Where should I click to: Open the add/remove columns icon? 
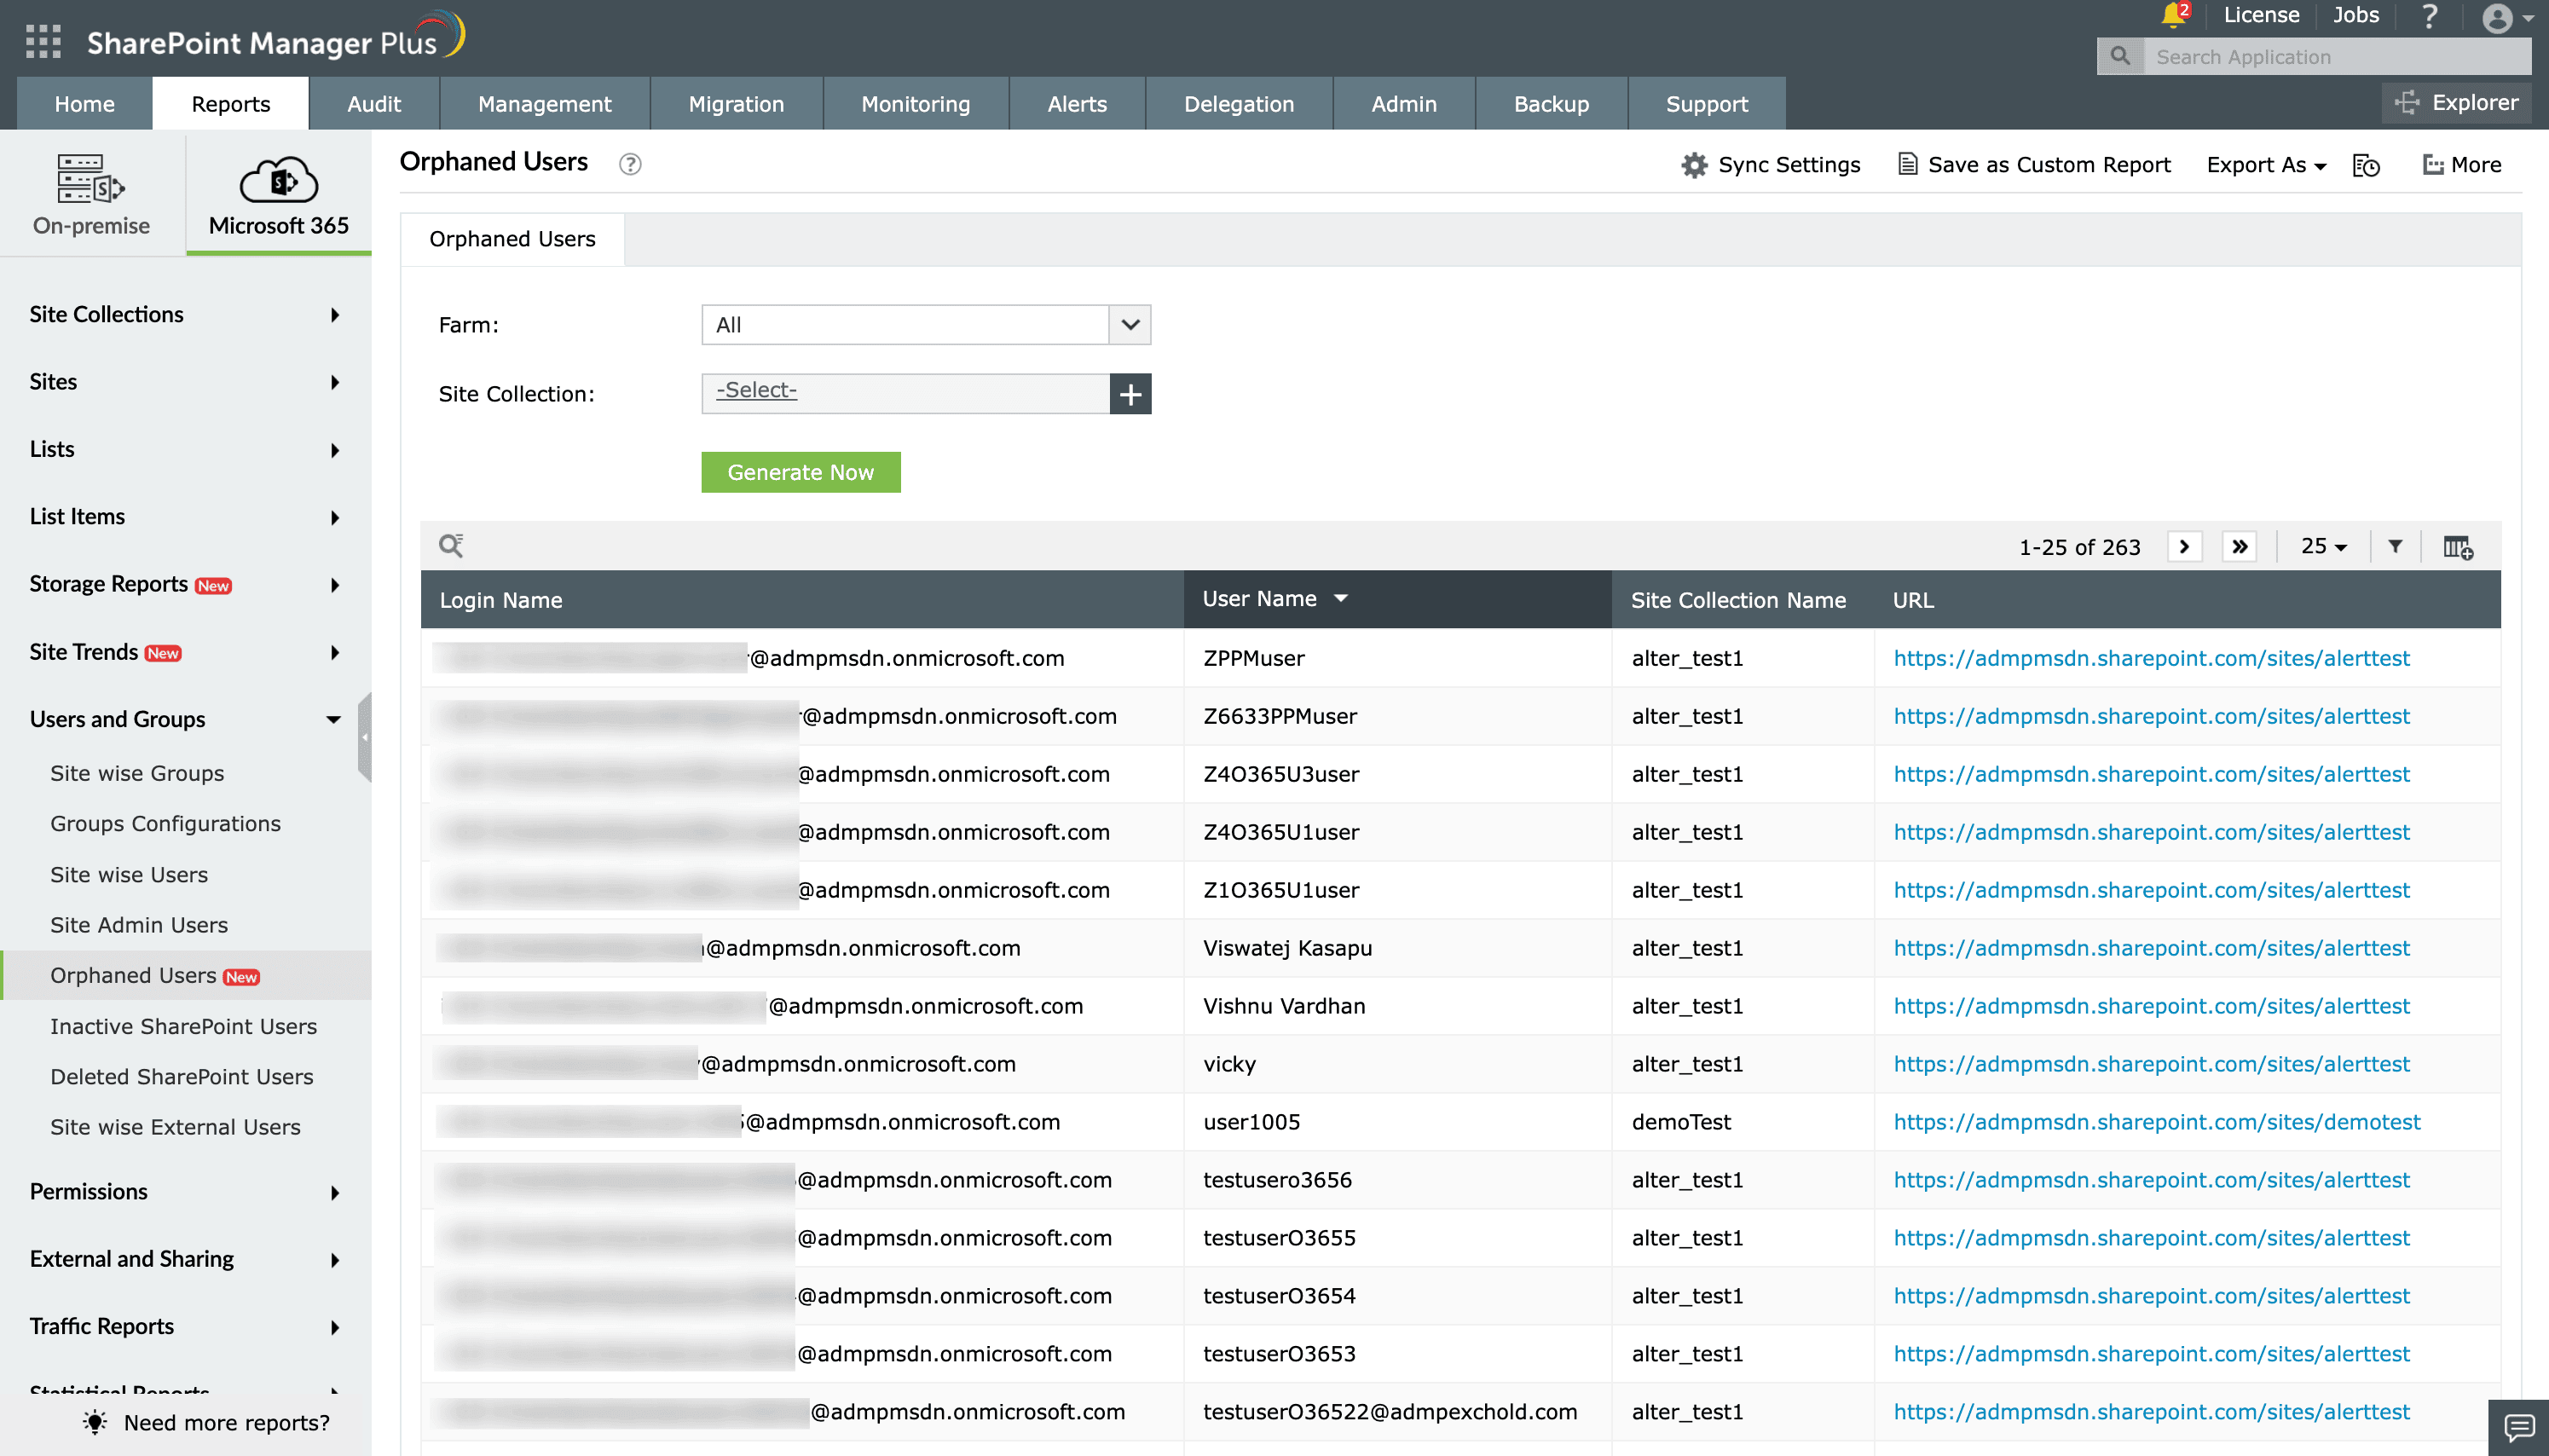(2457, 547)
